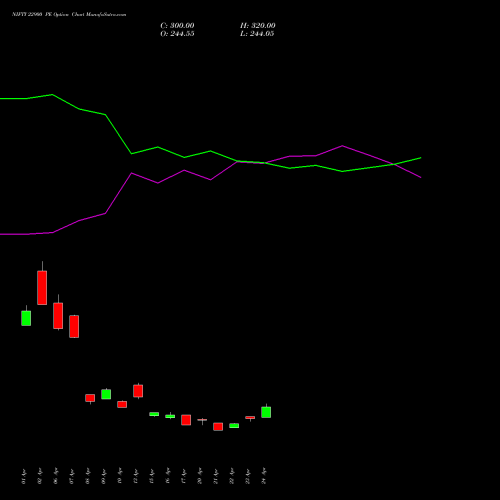Click the red candle above 07 Apr
The image size is (500, 500).
coord(74,326)
